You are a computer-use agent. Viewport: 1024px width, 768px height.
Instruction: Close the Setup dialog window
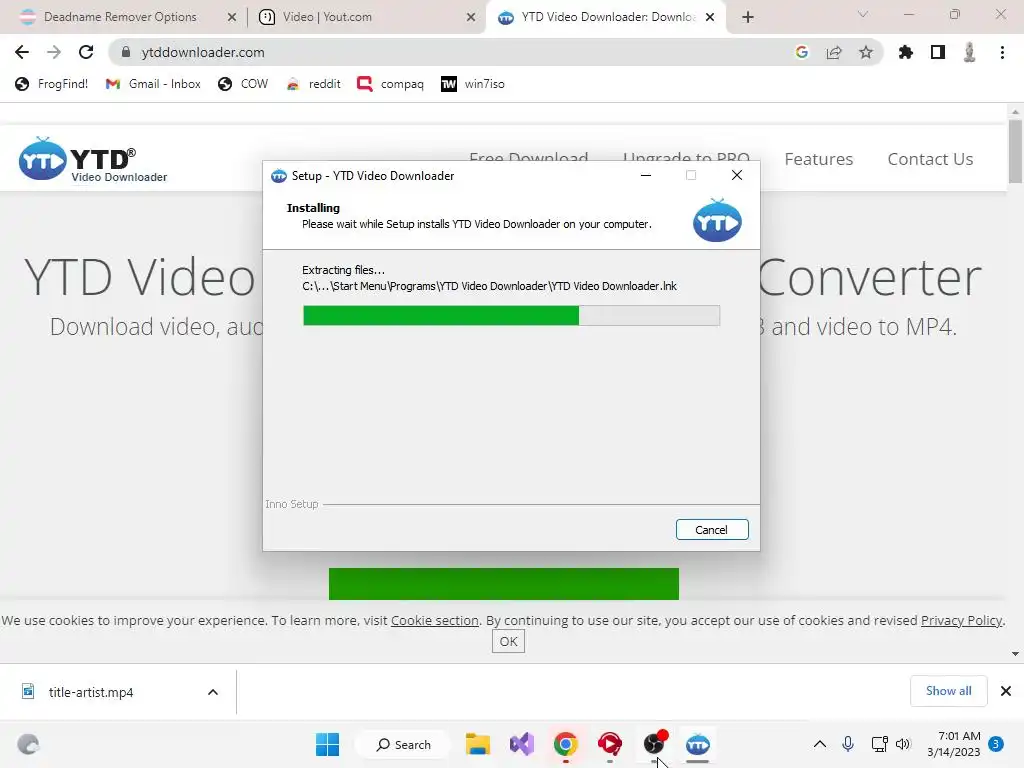pos(737,175)
